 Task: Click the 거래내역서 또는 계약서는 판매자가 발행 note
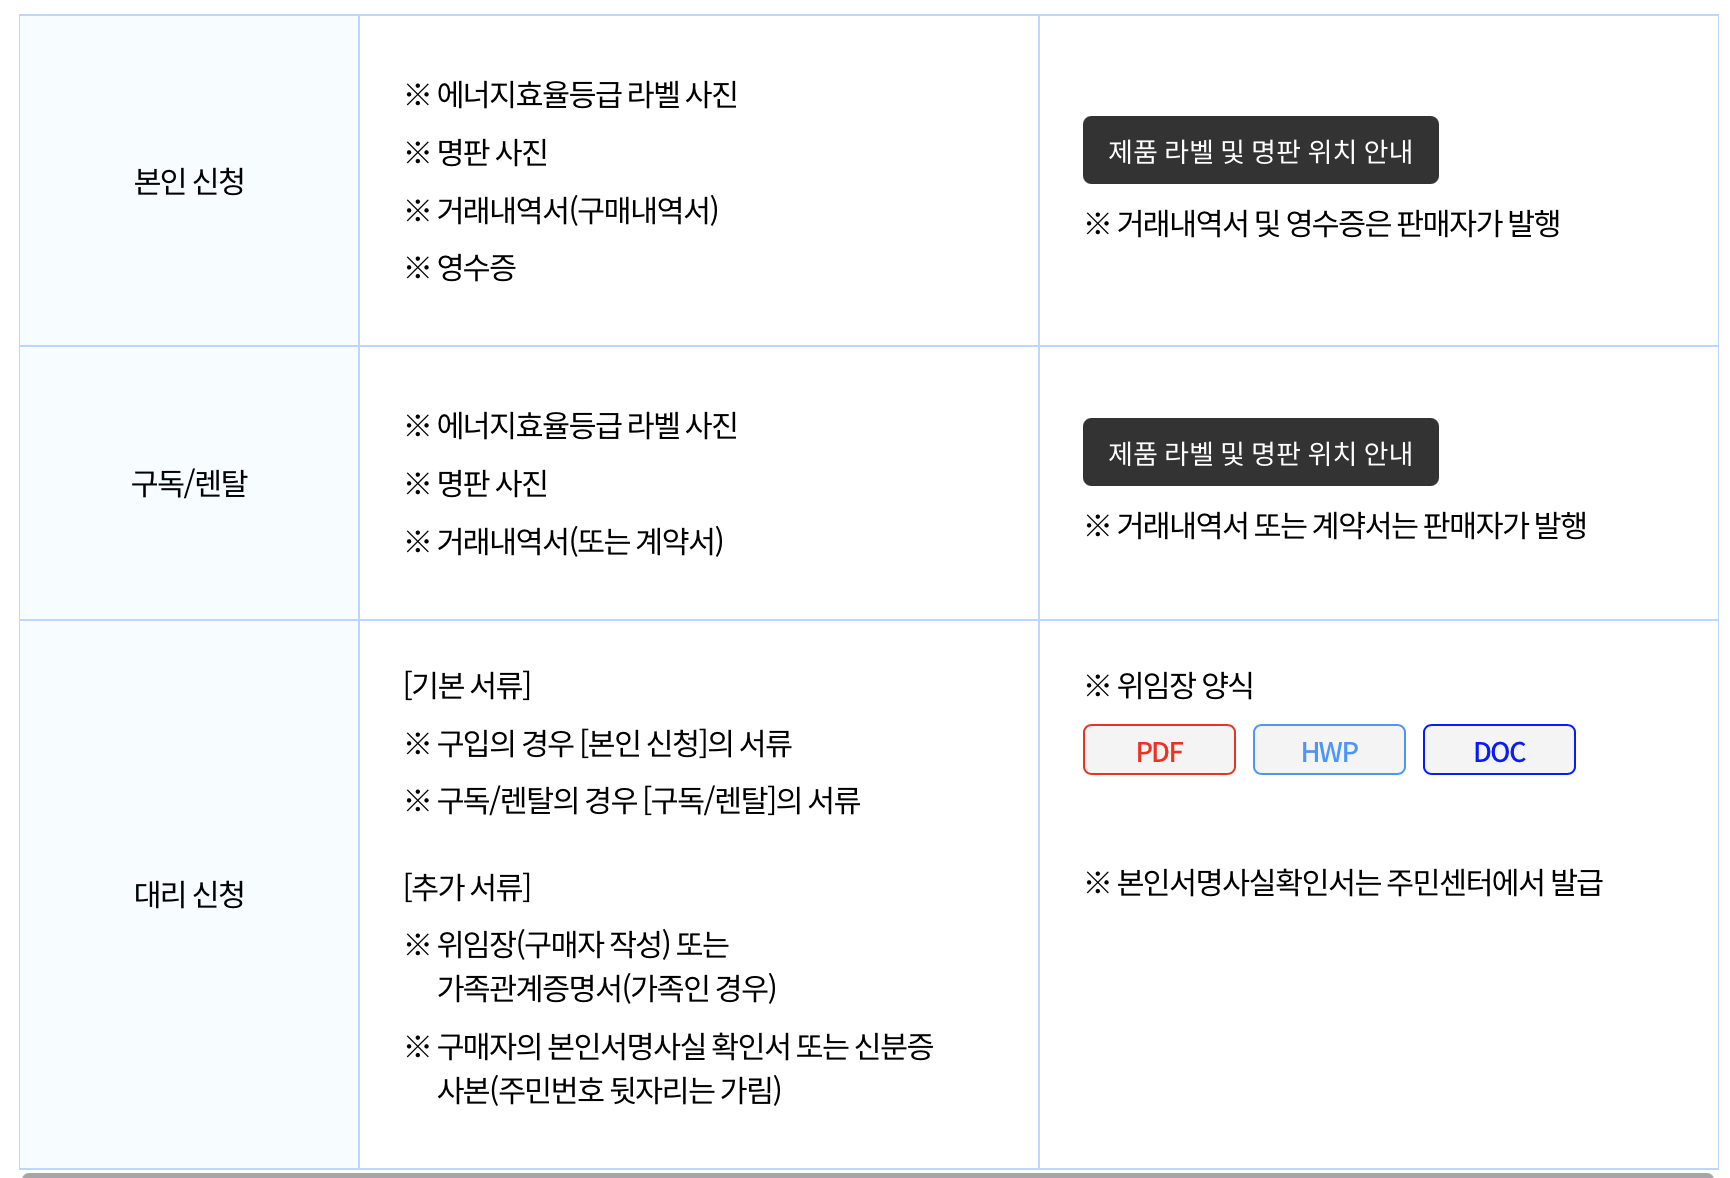1350,526
